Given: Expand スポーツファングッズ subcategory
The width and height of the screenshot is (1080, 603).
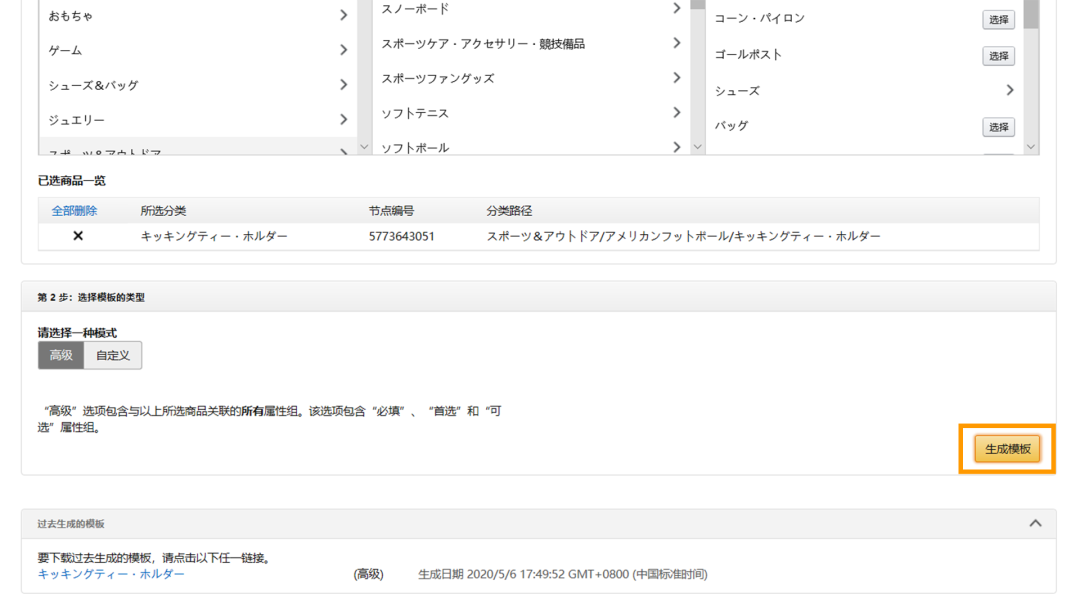Looking at the screenshot, I should [677, 77].
